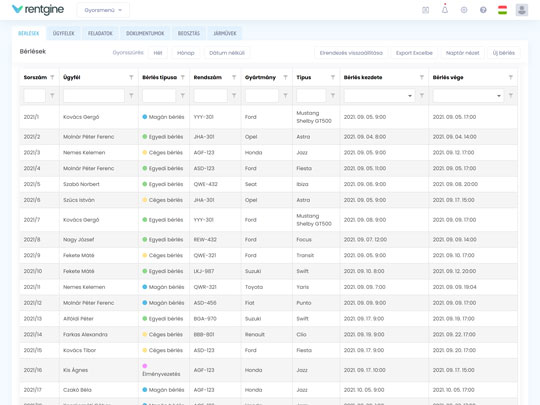Open filter menu for Típus header

[333, 77]
